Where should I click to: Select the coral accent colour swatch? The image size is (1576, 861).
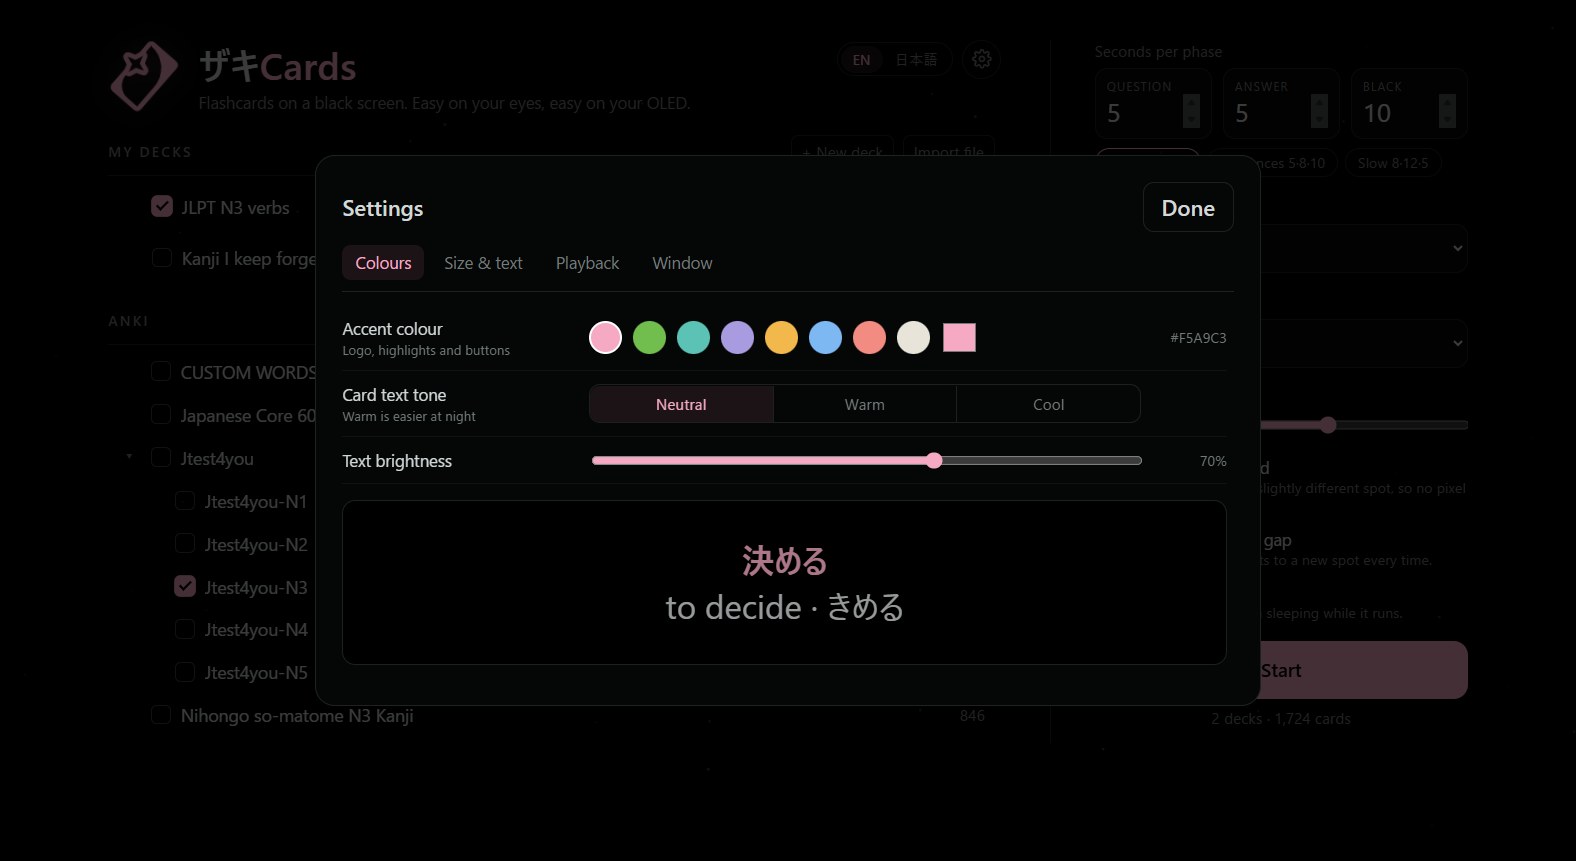pos(869,338)
